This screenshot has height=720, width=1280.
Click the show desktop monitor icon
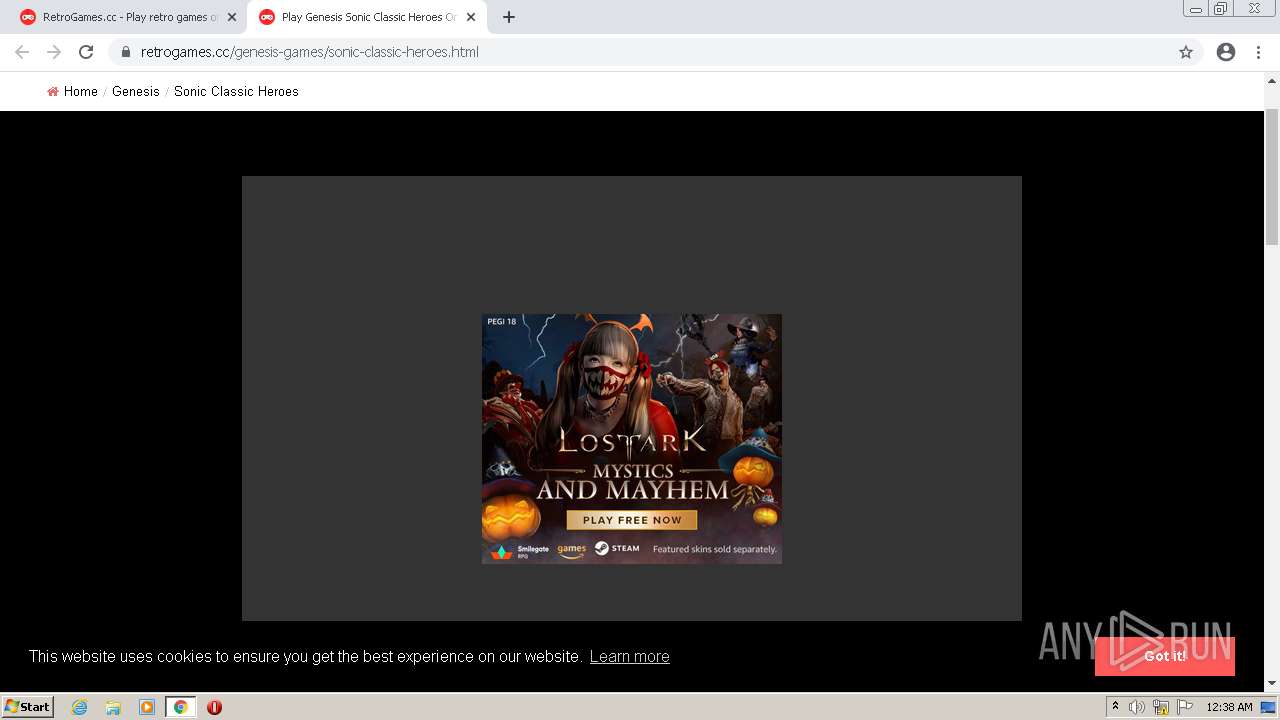click(1268, 707)
